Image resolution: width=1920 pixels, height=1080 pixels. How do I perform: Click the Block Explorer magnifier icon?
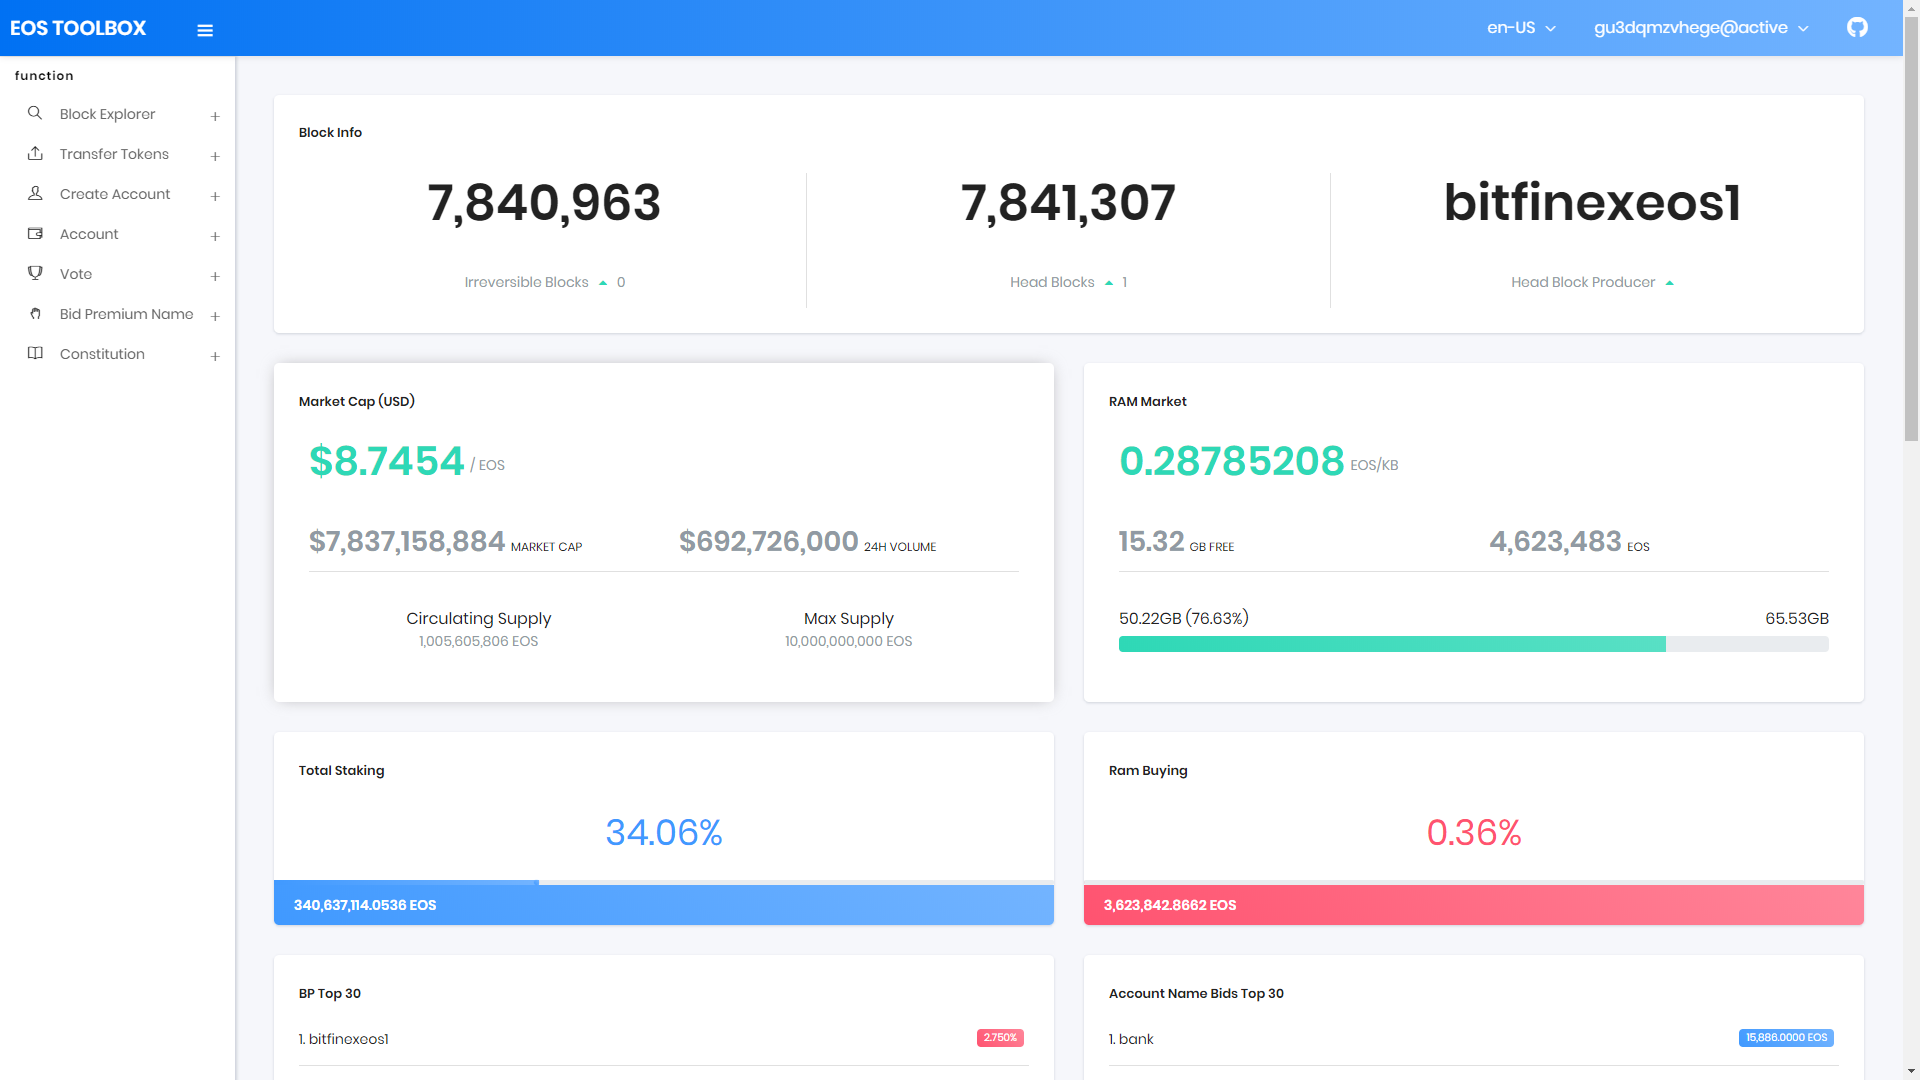(x=35, y=114)
